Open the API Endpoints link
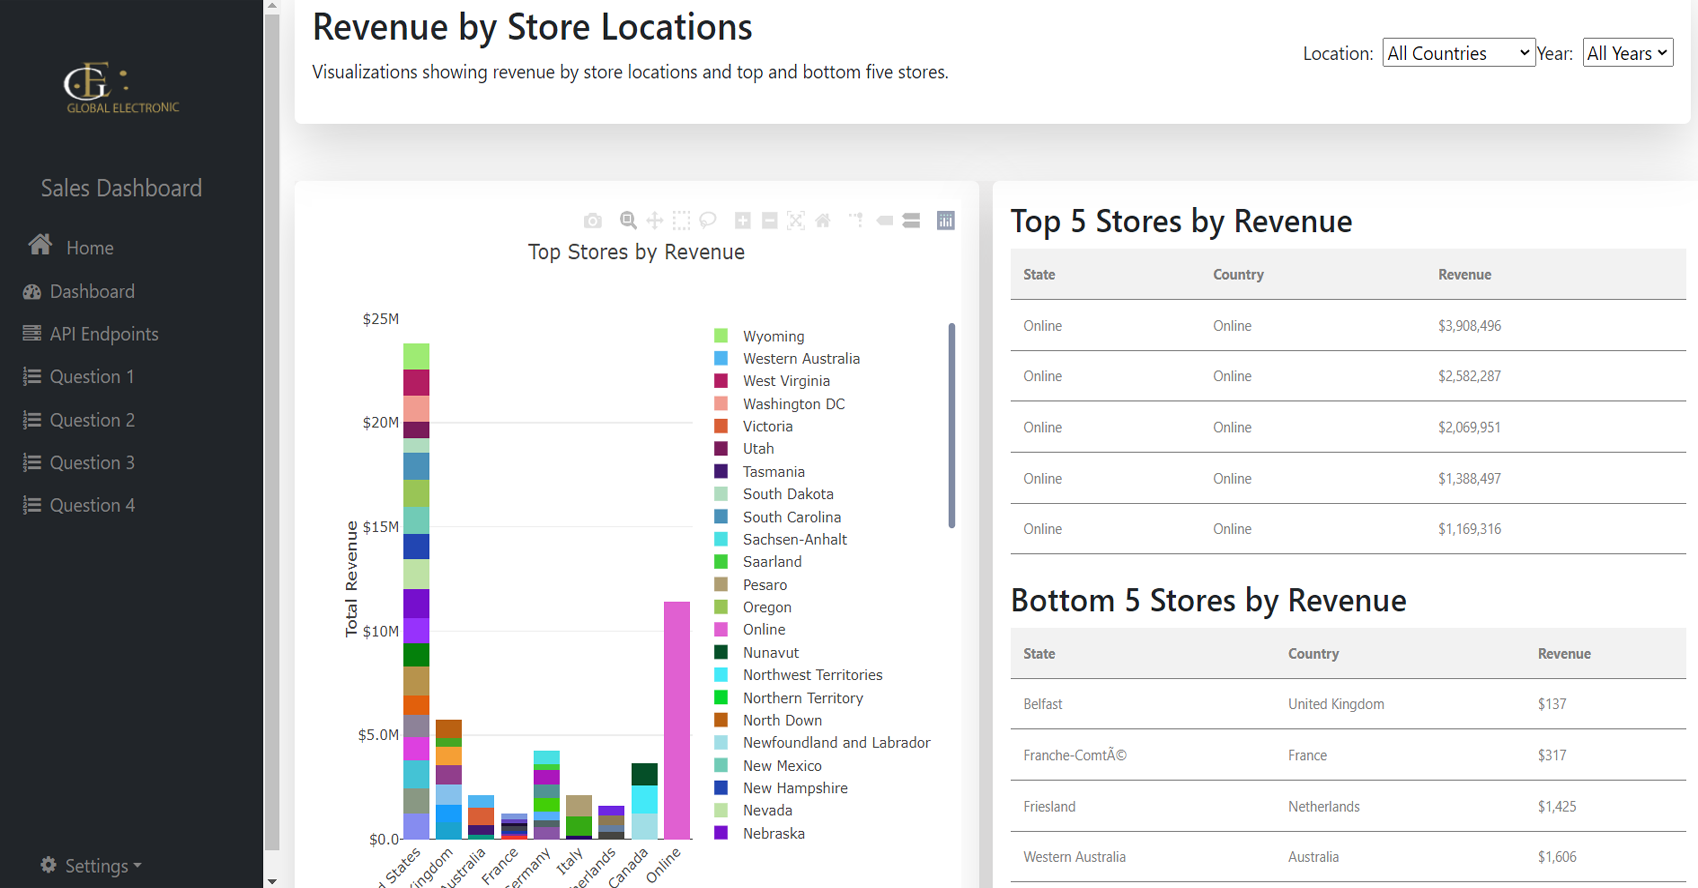This screenshot has width=1698, height=888. [x=103, y=334]
